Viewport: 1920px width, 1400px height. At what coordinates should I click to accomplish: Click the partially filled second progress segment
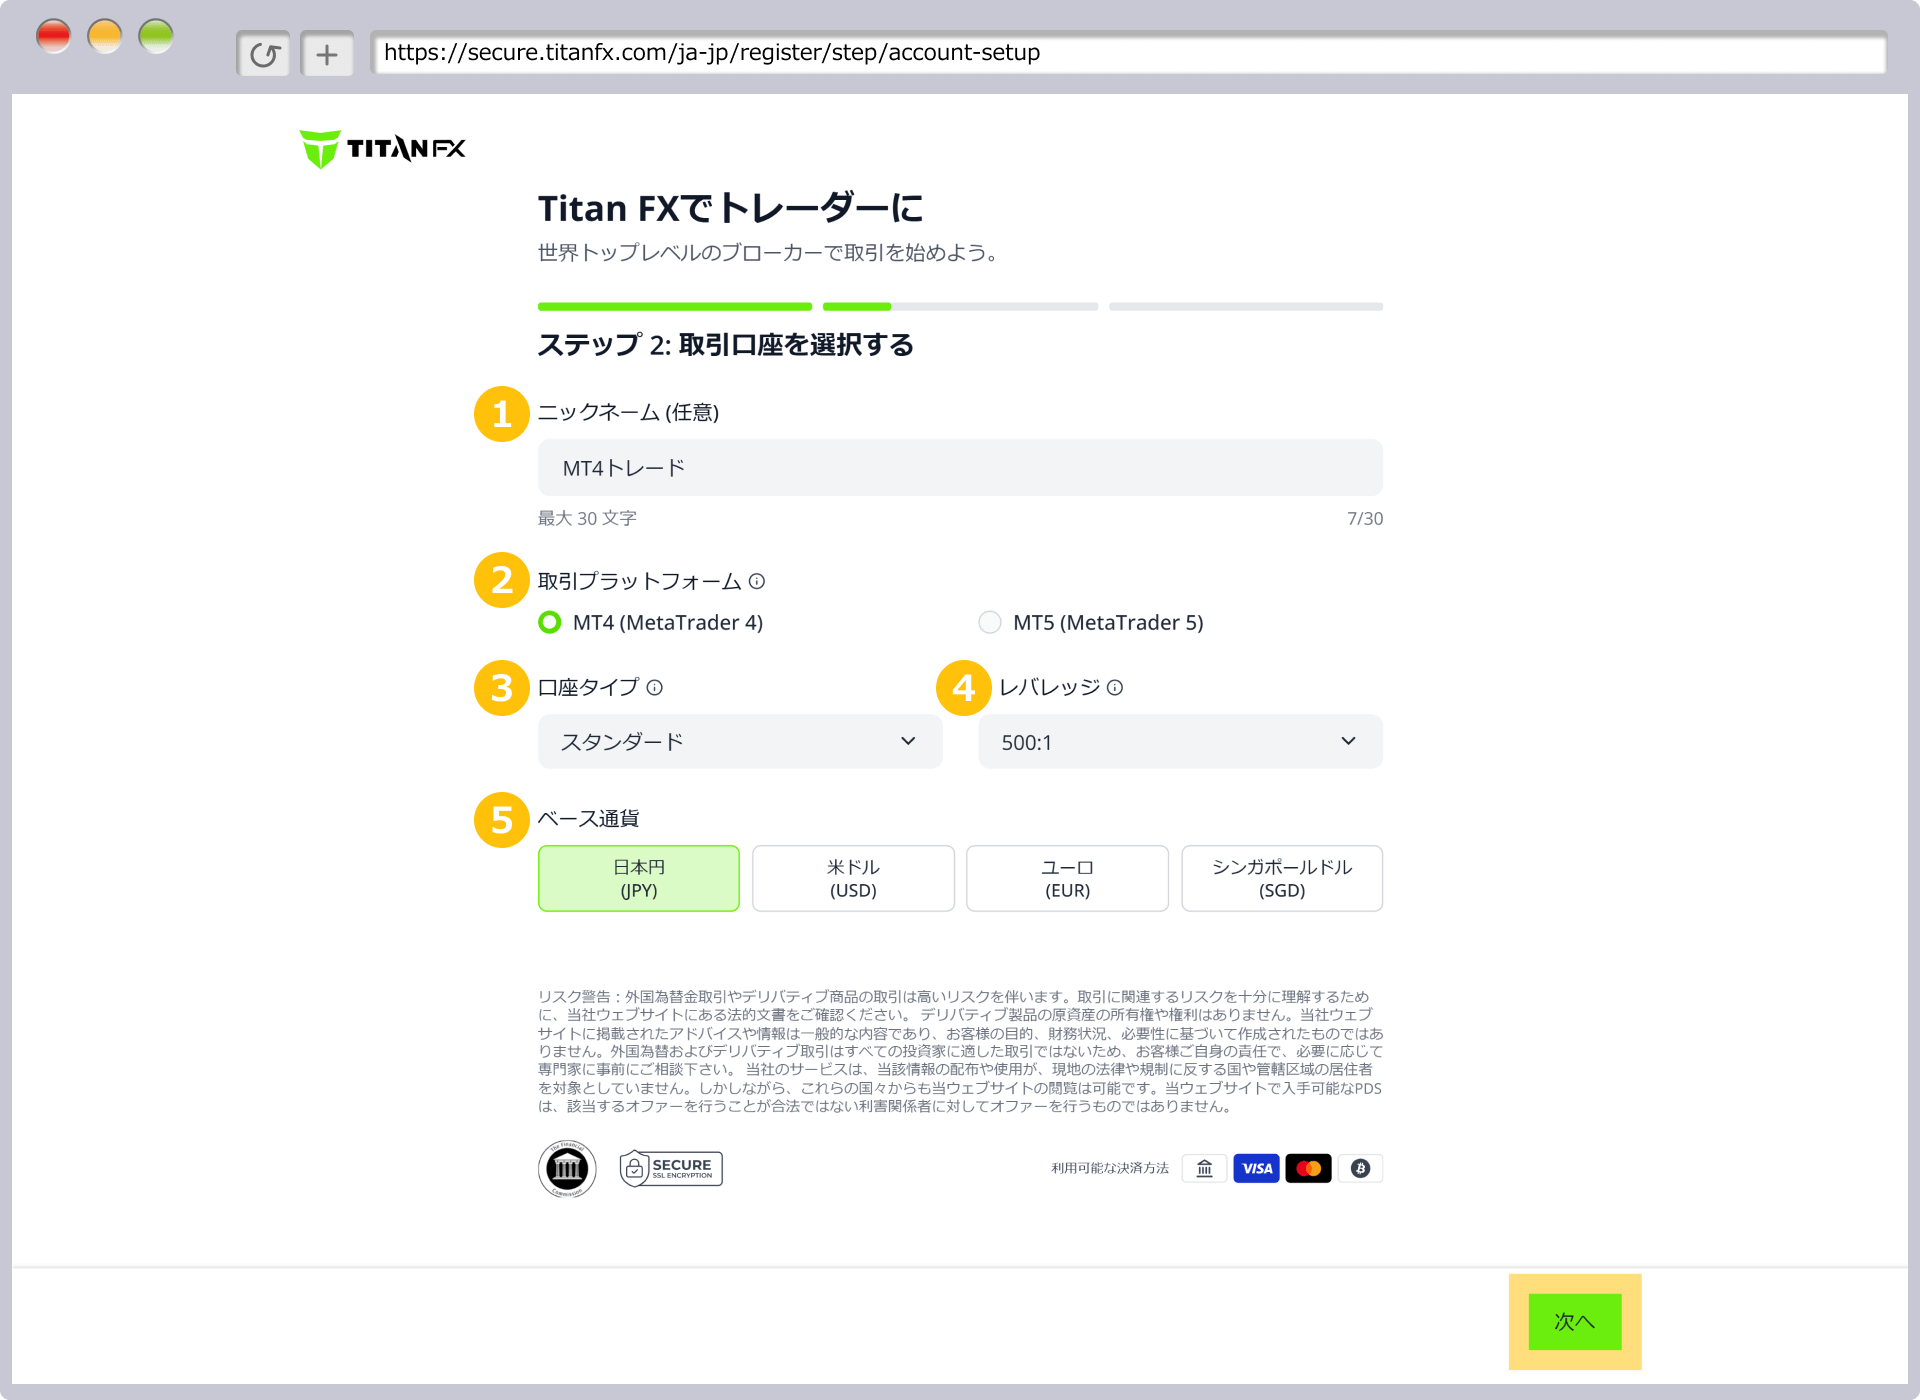click(x=960, y=306)
